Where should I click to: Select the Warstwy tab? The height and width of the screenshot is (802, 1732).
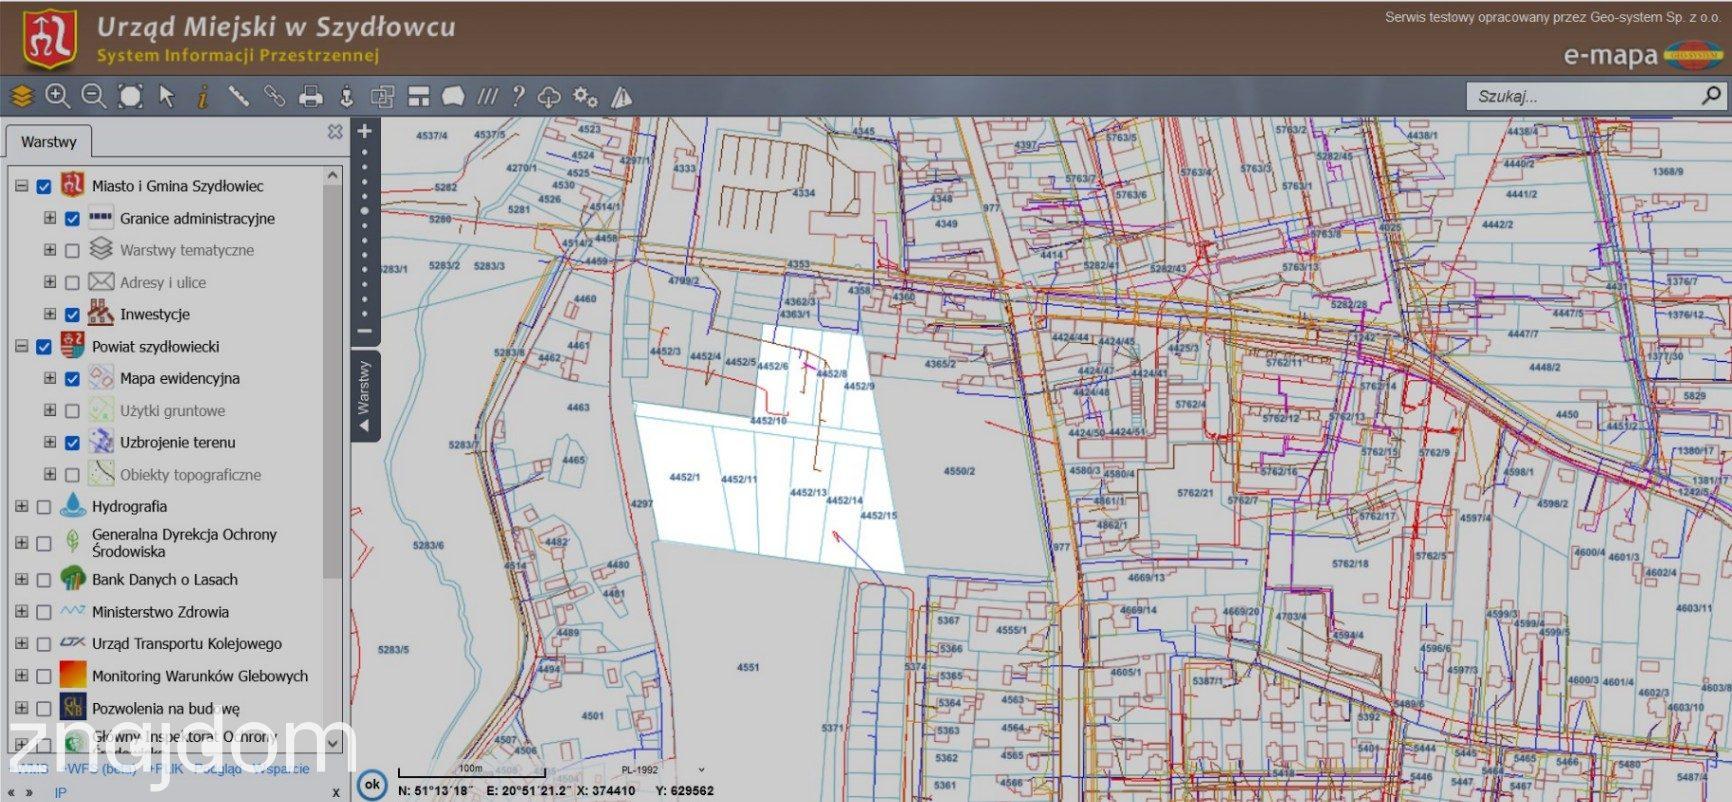(x=48, y=142)
